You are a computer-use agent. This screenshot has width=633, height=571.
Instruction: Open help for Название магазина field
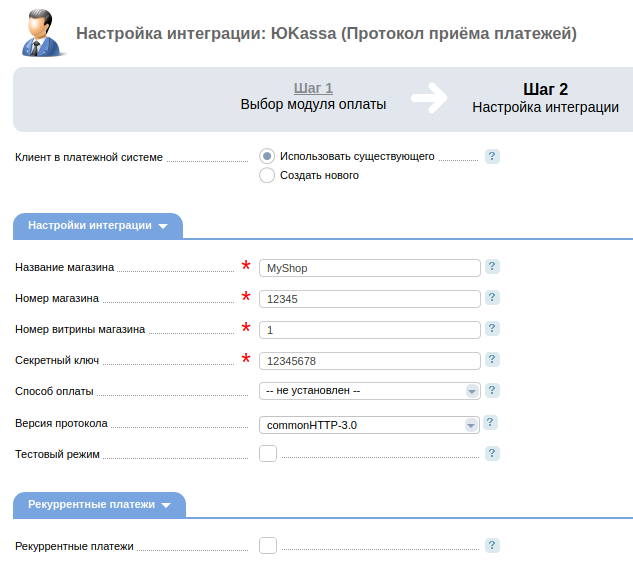[x=492, y=267]
